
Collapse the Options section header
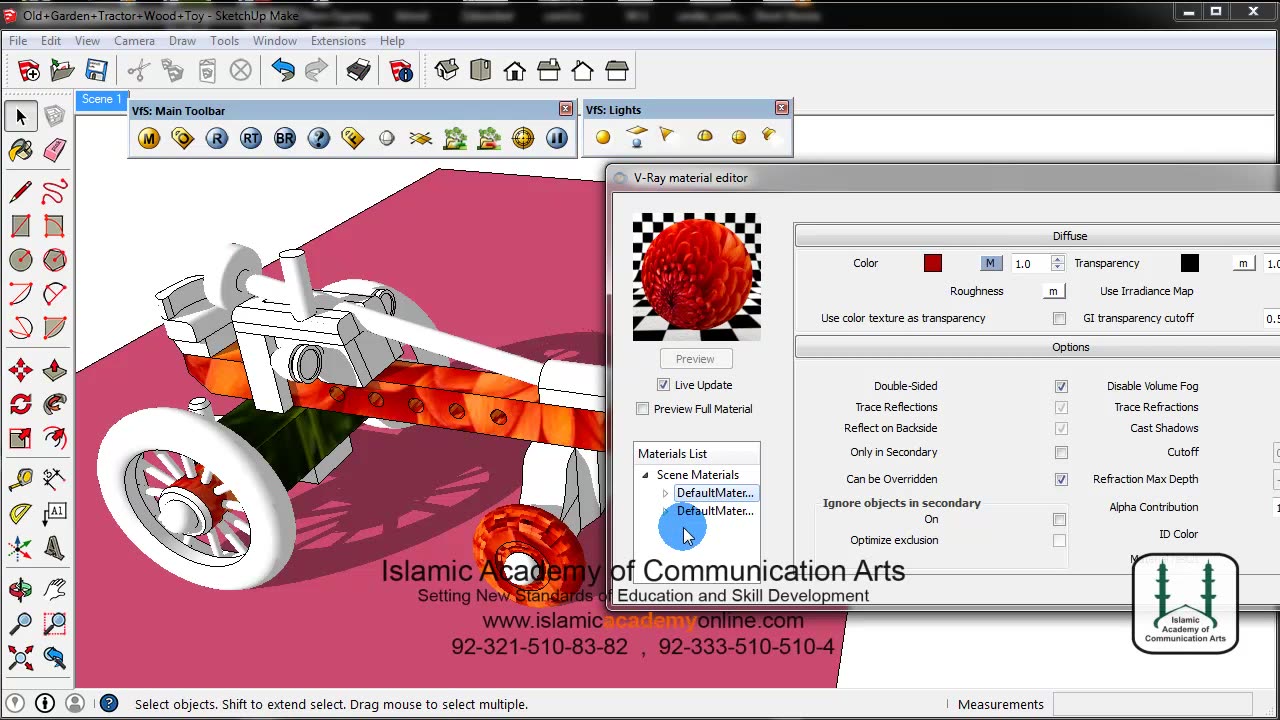point(1037,347)
